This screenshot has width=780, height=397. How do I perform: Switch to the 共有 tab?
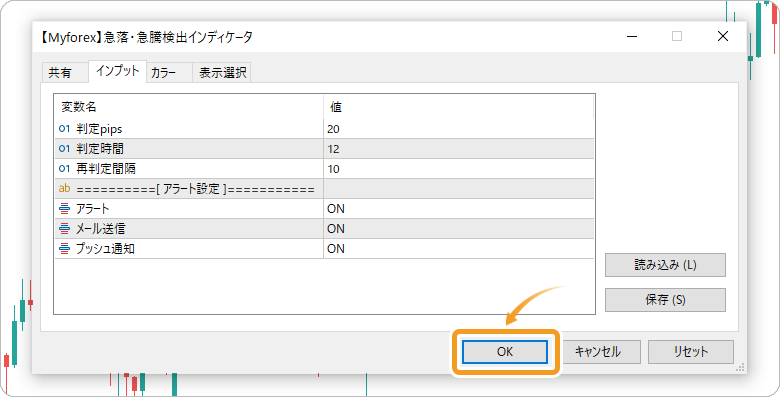pos(60,73)
